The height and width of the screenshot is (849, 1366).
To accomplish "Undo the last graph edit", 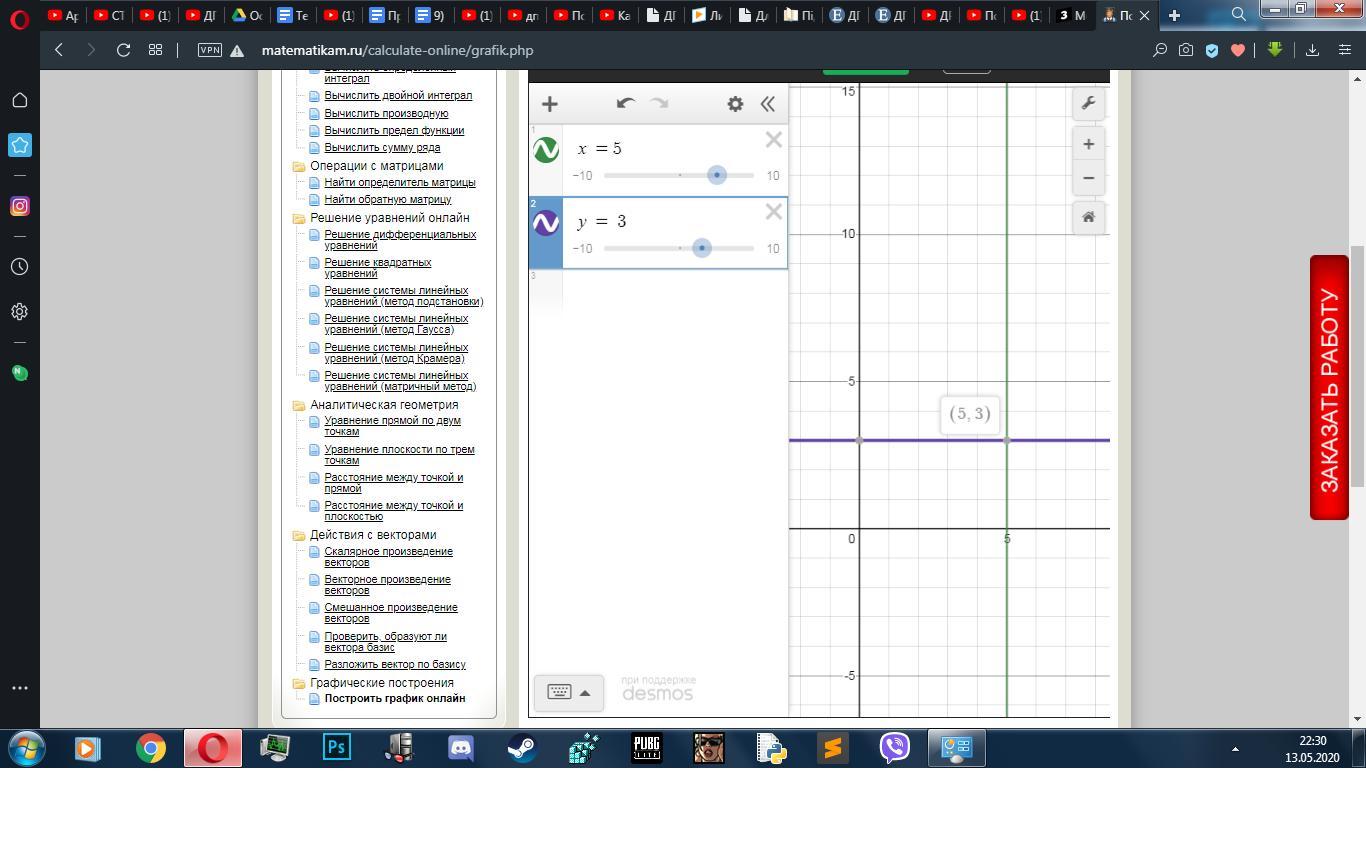I will 626,103.
